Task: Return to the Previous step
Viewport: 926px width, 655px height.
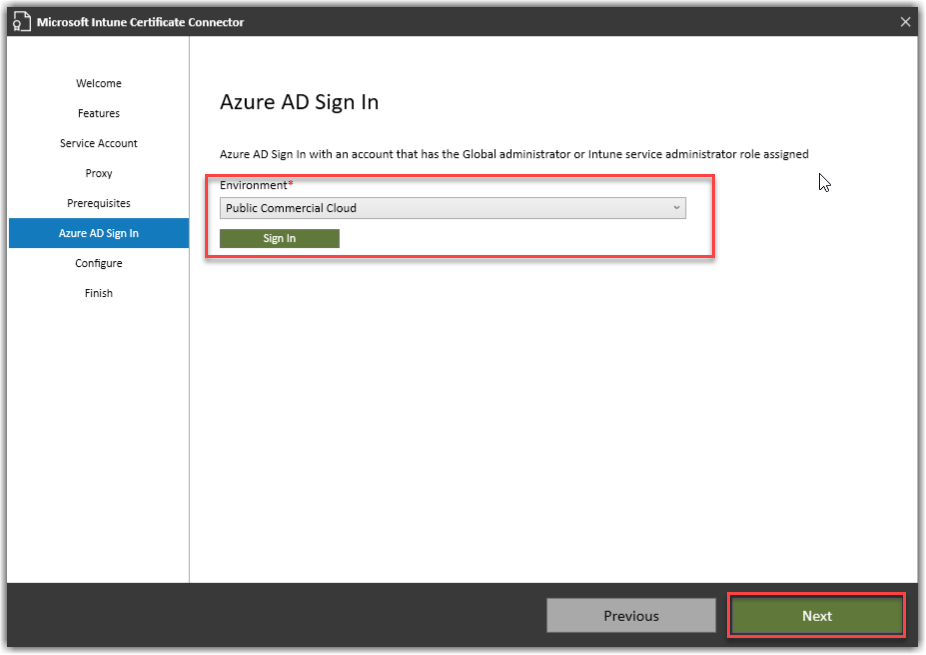Action: click(631, 615)
